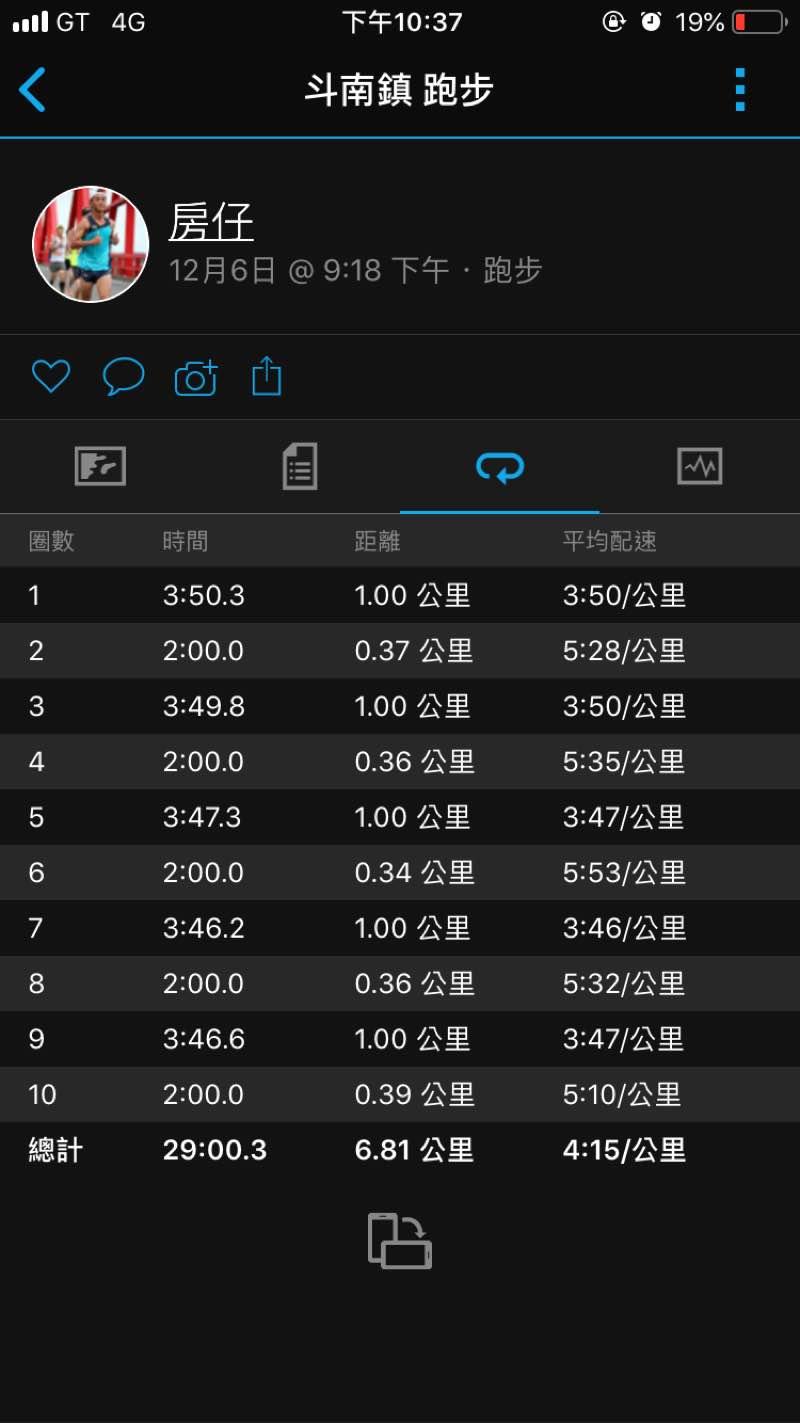Tap the share icon
800x1423 pixels.
[267, 377]
